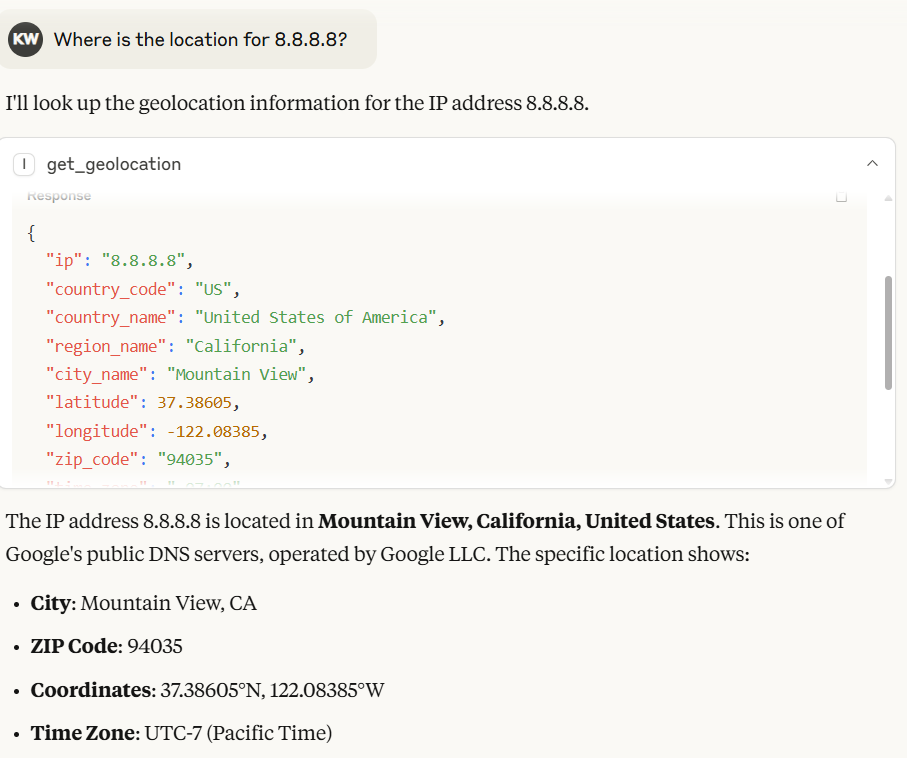Click the "ZIP Code: 94035" bullet
The width and height of the screenshot is (907, 758).
[x=106, y=646]
